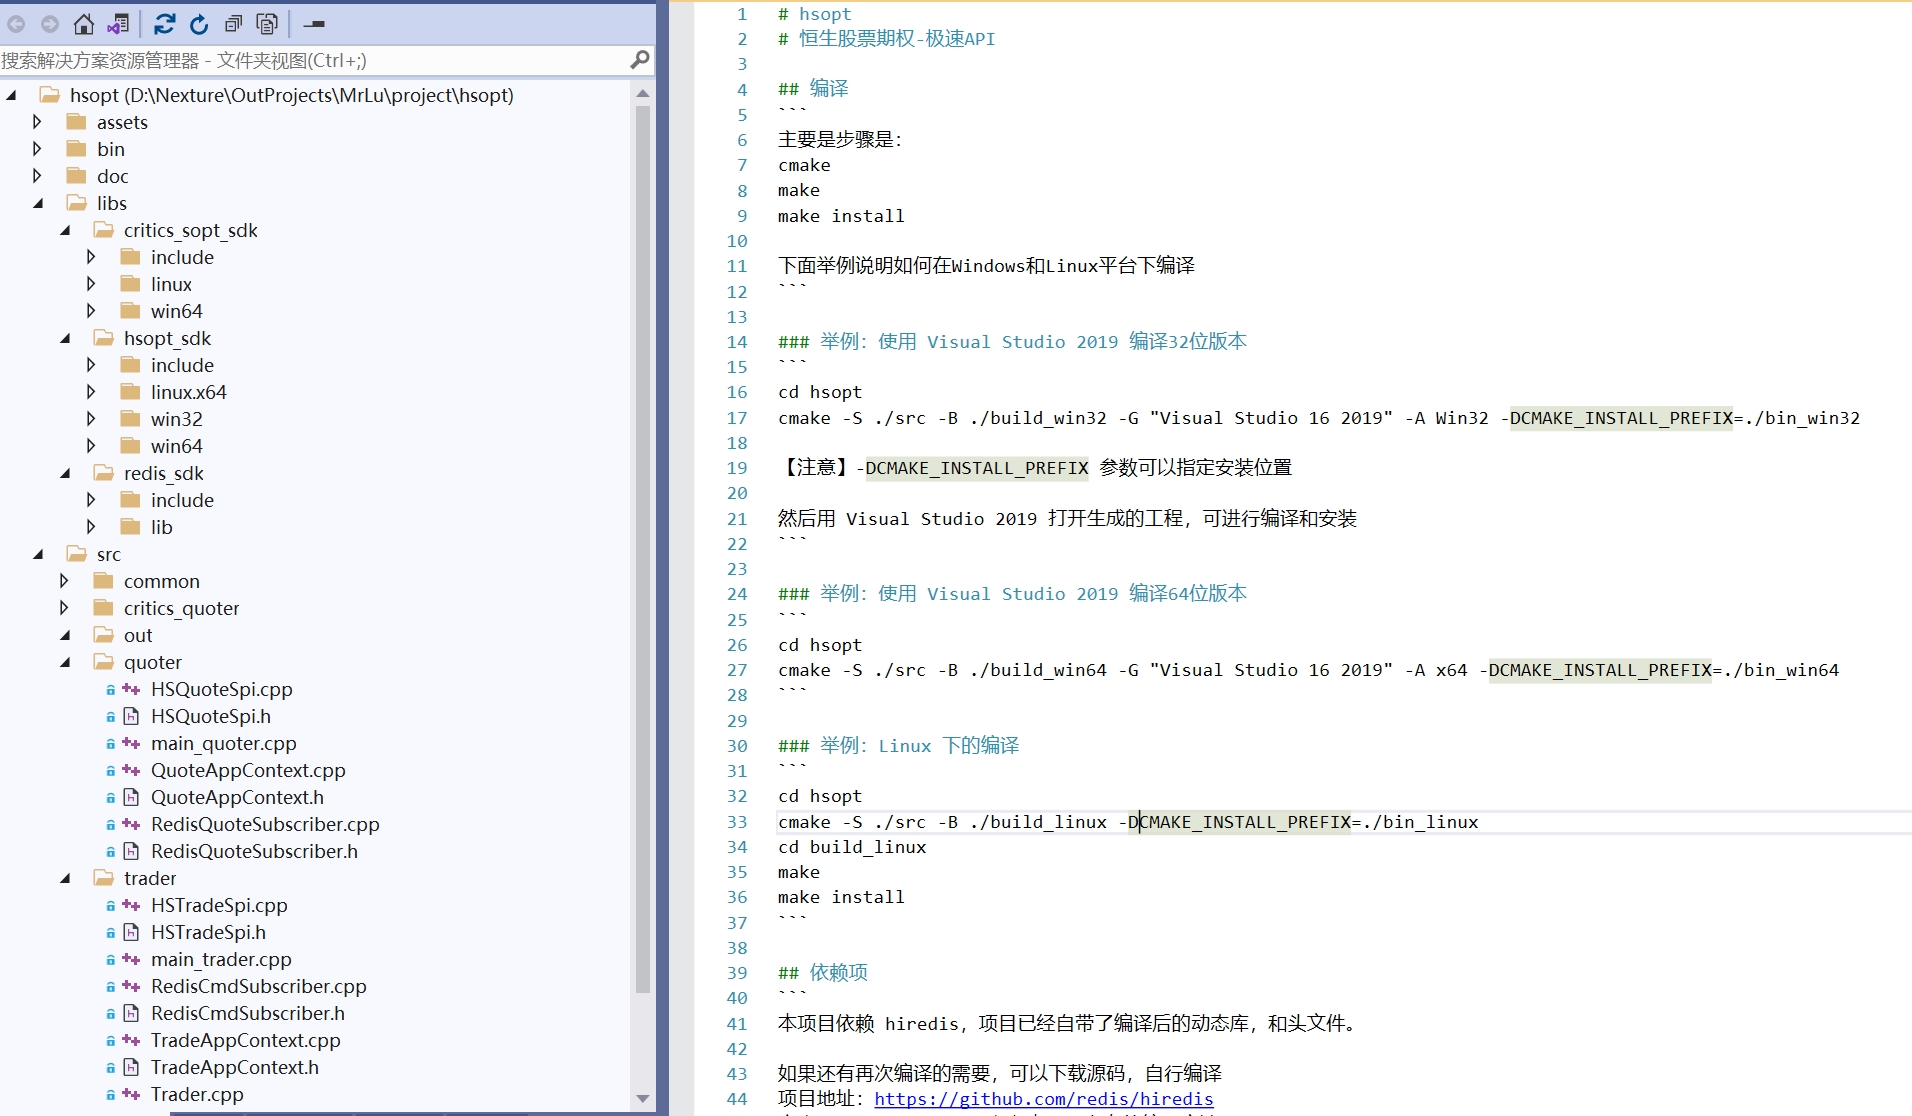Click the header file icon of HSQuoteSpi.h
The image size is (1912, 1116).
[x=131, y=716]
